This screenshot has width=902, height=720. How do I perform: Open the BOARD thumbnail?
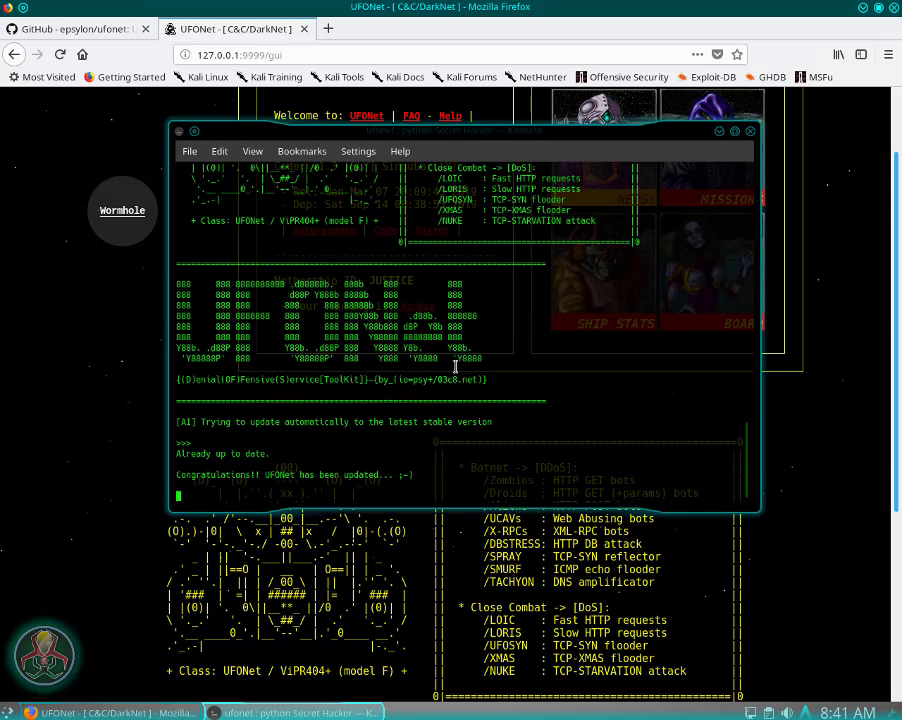point(711,273)
